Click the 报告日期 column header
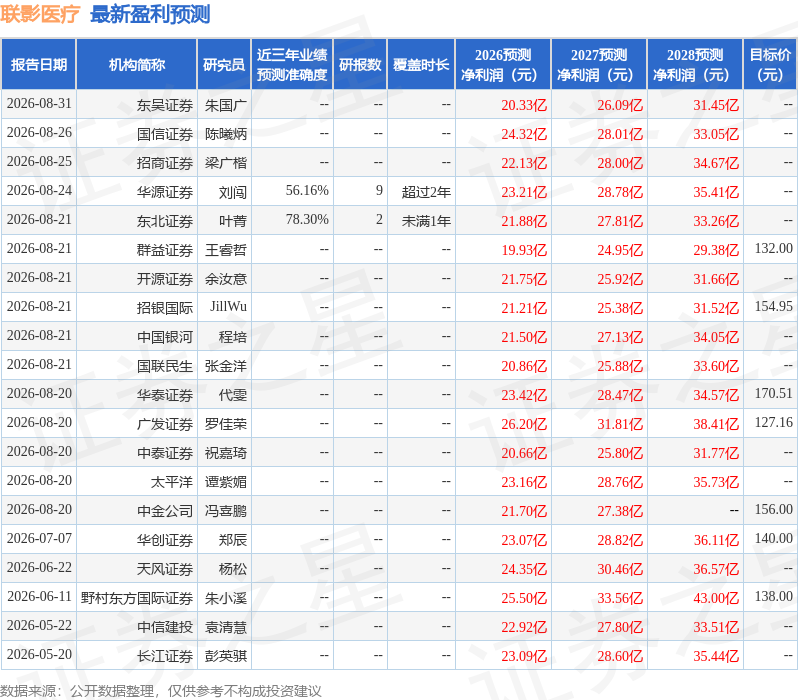The image size is (798, 700). coord(39,65)
